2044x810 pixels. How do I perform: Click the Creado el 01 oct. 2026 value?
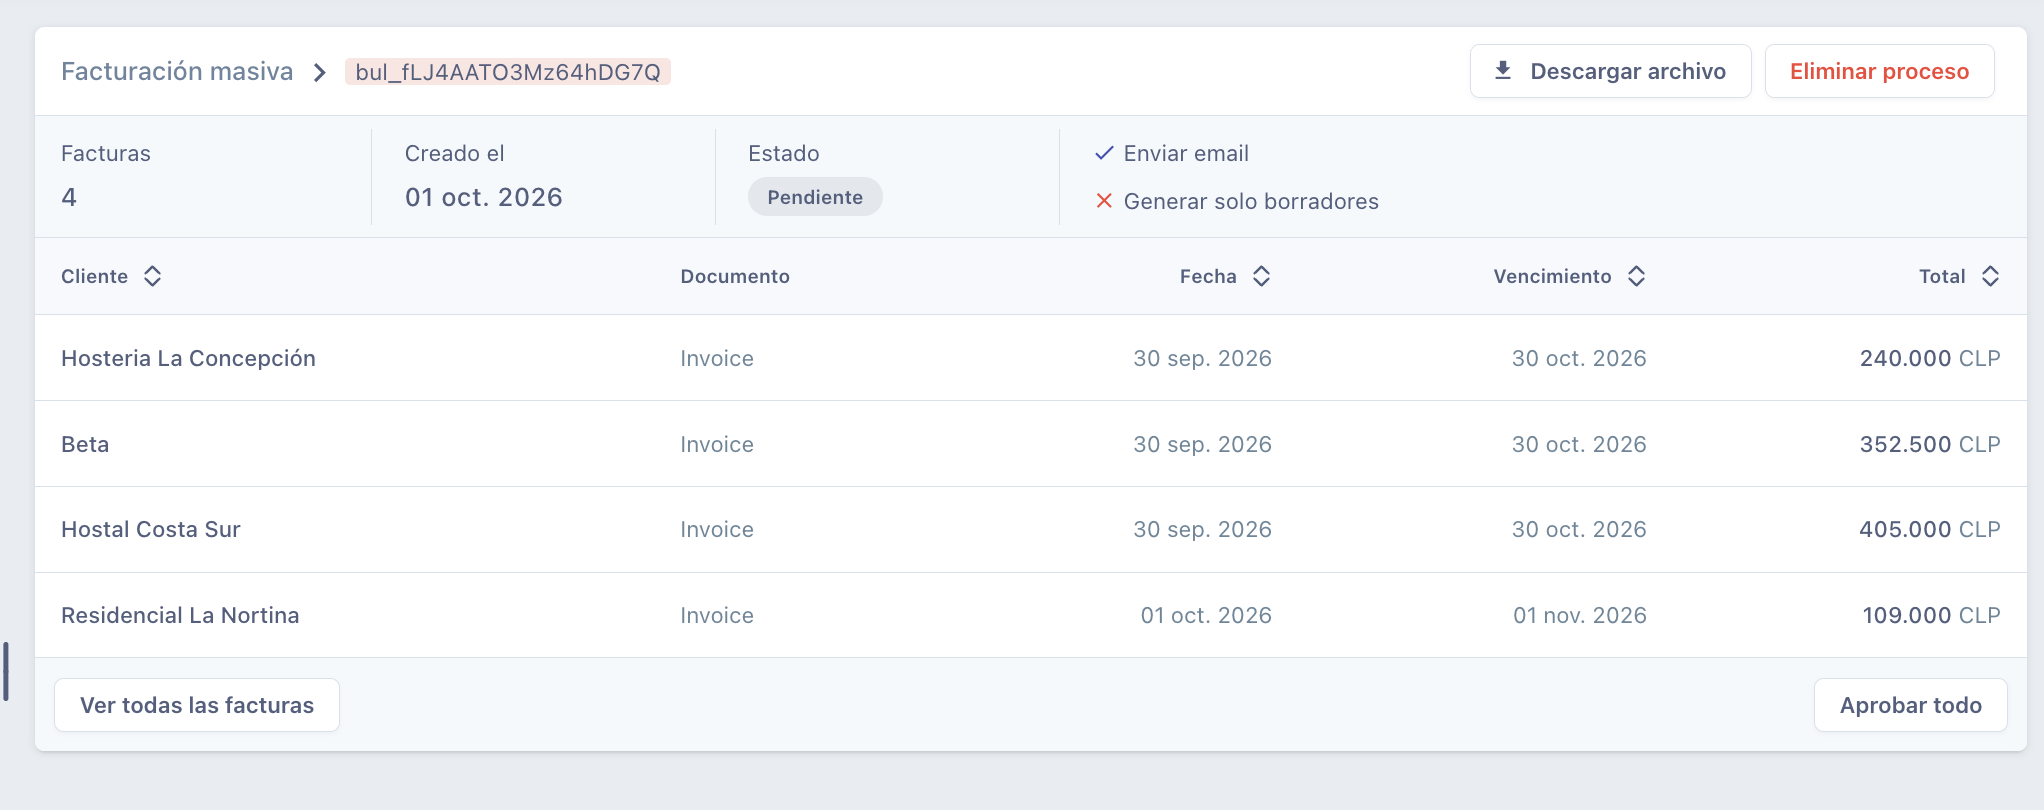click(484, 197)
